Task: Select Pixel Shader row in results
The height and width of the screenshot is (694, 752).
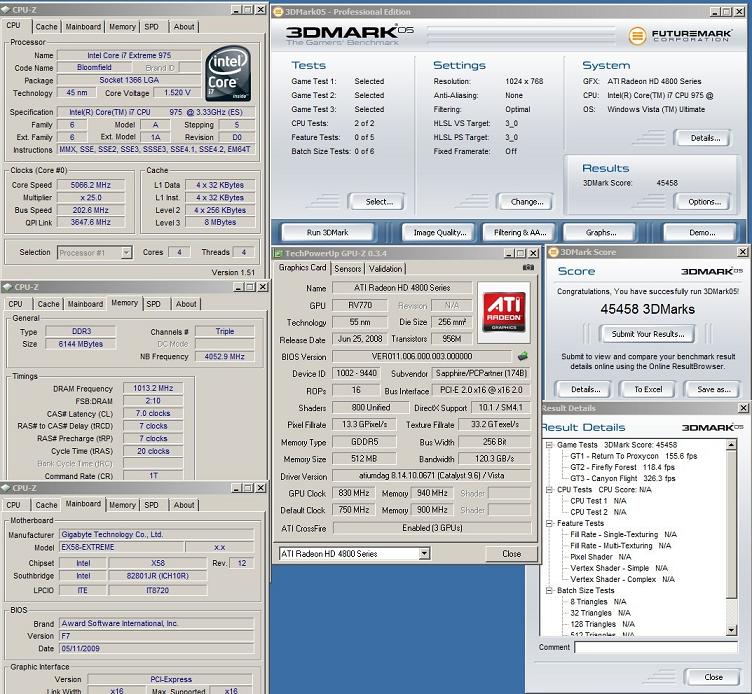Action: coord(600,557)
